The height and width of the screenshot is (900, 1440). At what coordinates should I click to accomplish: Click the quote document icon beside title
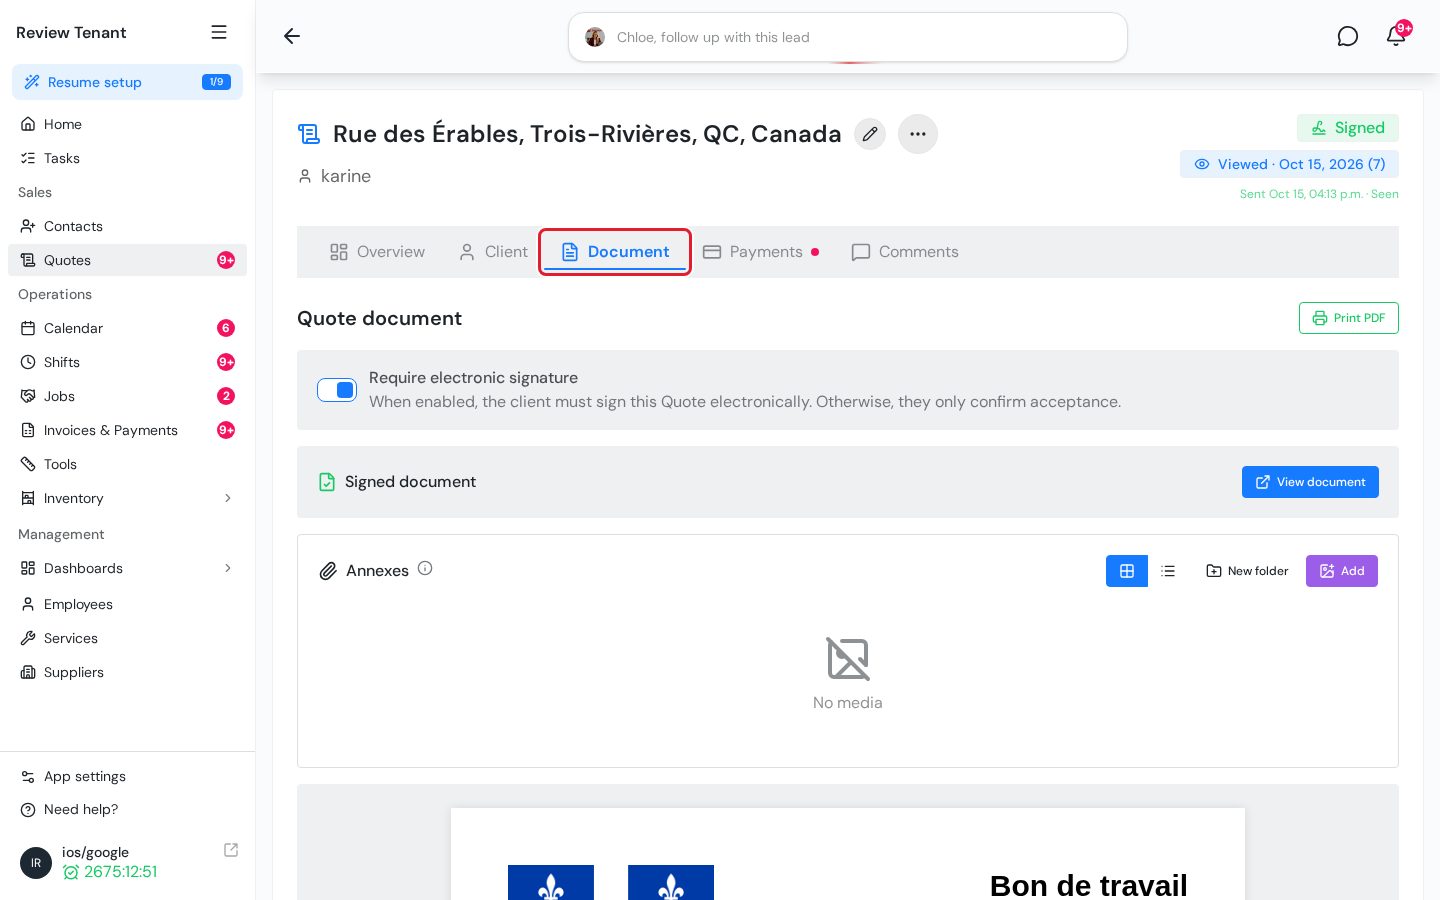click(309, 134)
